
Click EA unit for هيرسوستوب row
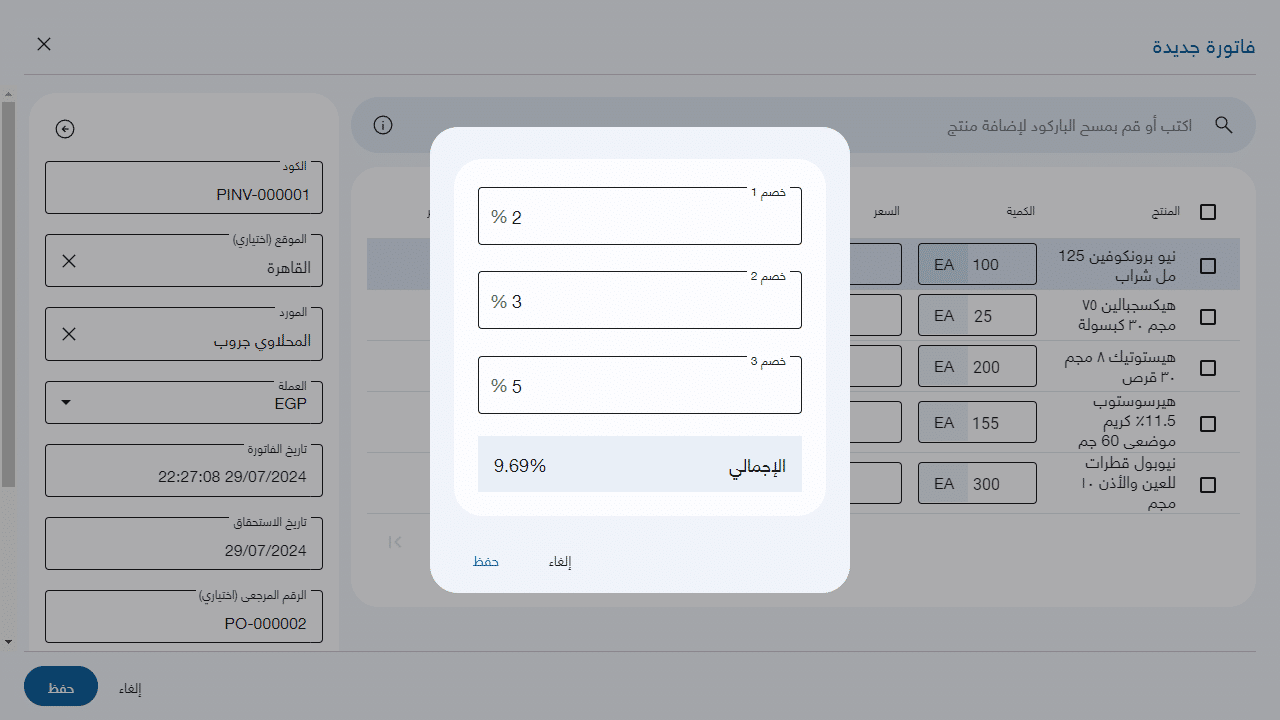pyautogui.click(x=944, y=422)
